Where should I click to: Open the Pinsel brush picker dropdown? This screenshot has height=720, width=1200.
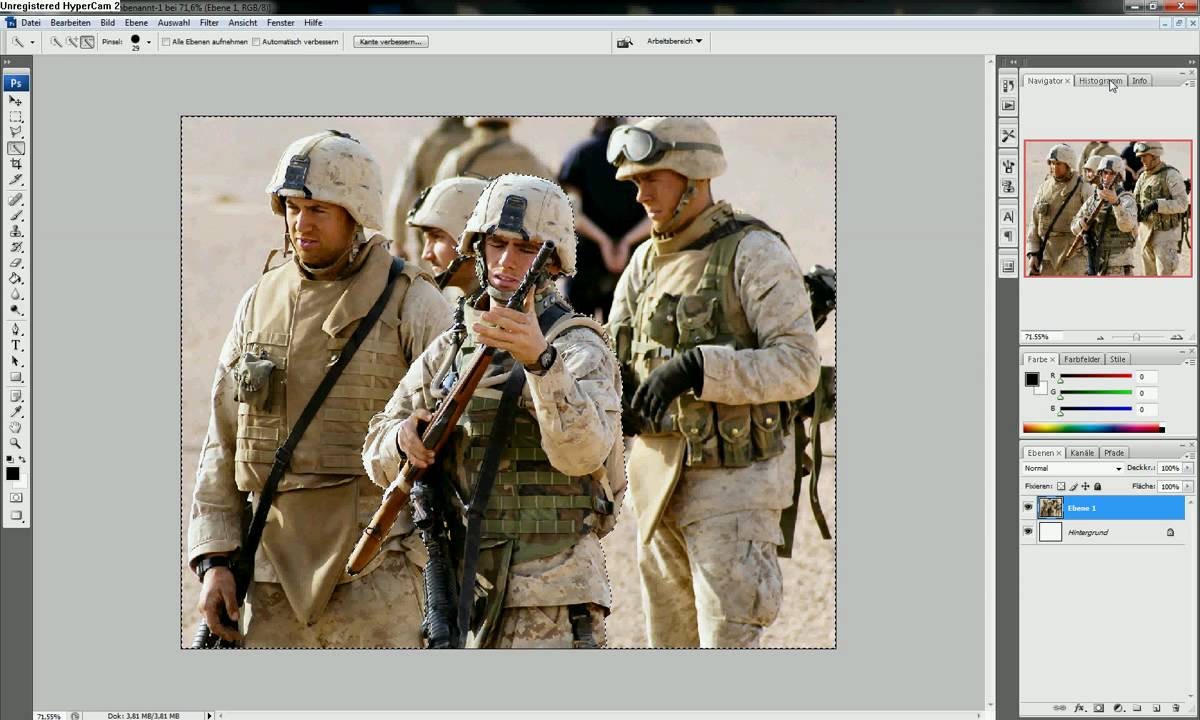[x=149, y=42]
